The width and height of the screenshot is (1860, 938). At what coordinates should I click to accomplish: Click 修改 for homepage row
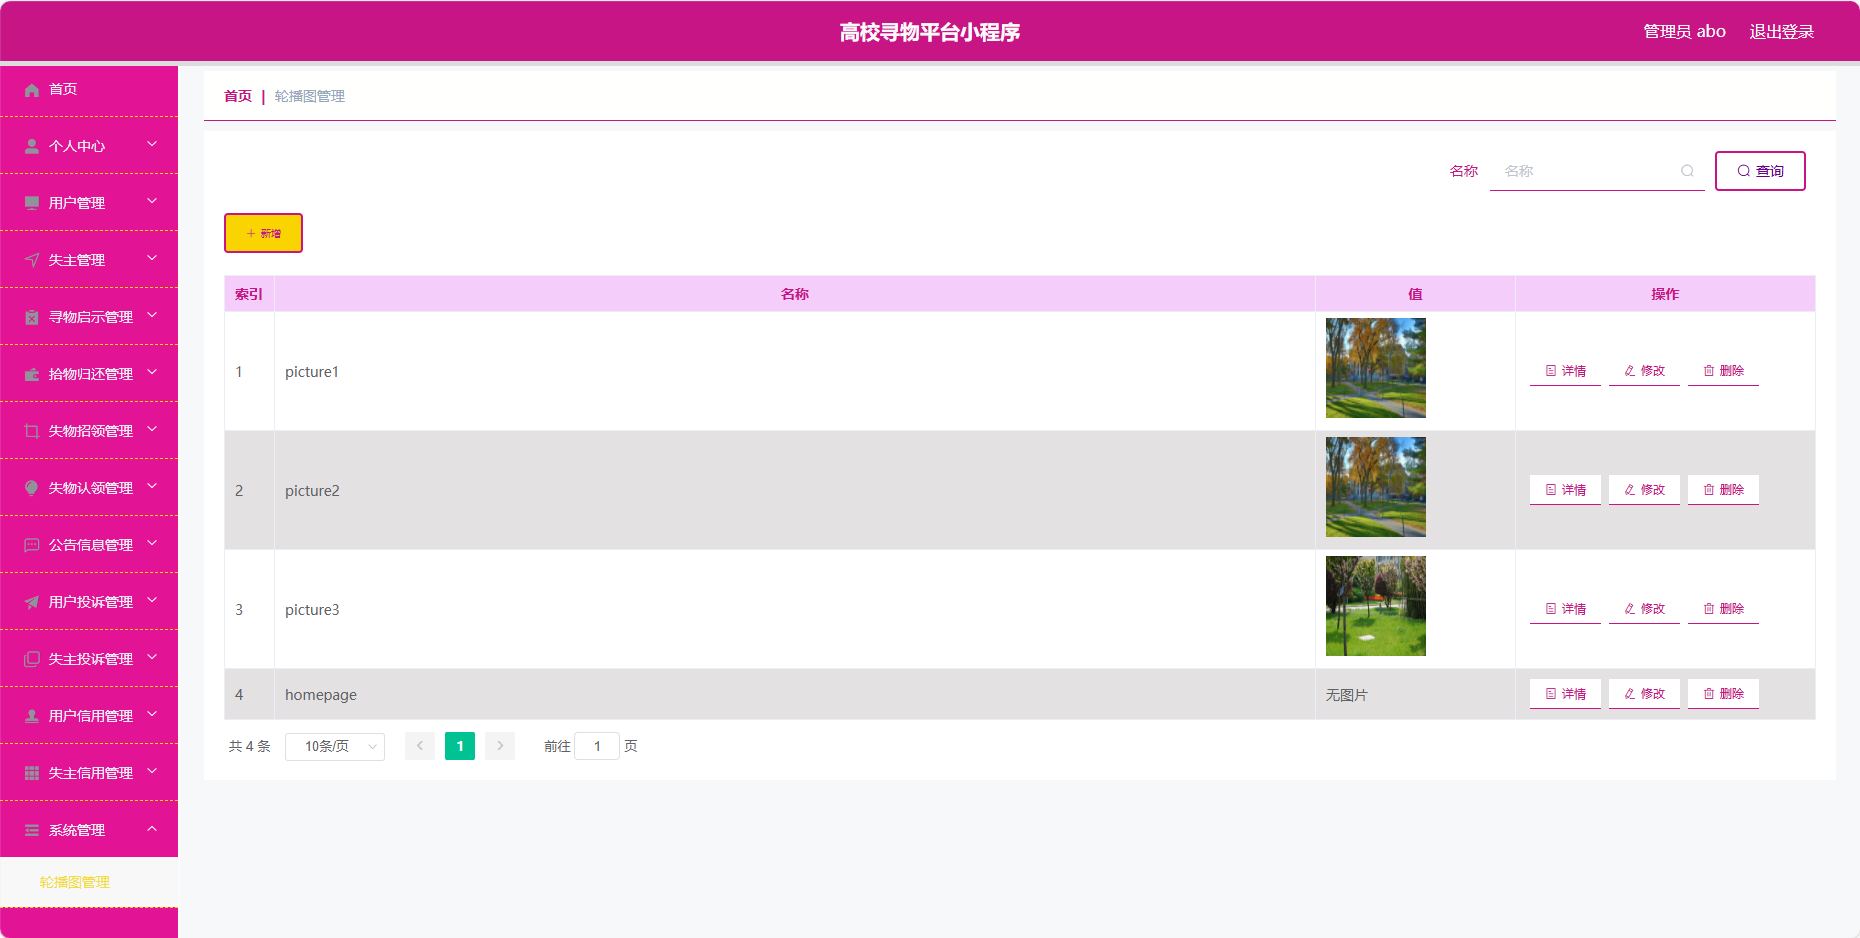click(x=1644, y=694)
